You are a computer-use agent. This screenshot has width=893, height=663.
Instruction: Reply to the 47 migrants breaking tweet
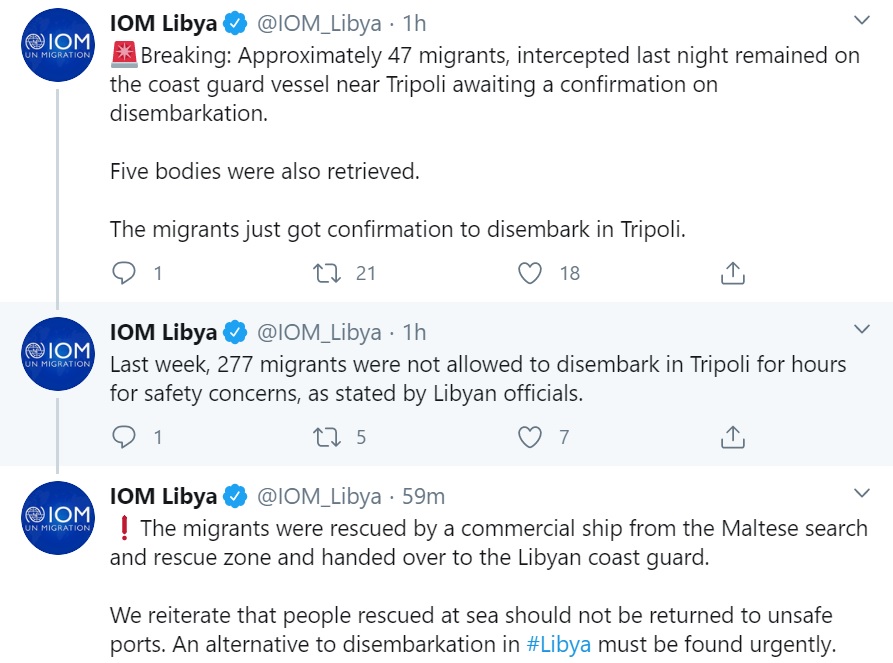pyautogui.click(x=124, y=273)
